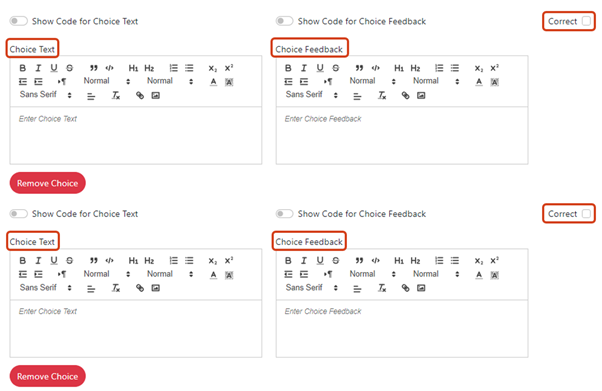Viewport: 602px width, 391px height.
Task: Check the top choice's Correct checkbox
Action: 586,21
